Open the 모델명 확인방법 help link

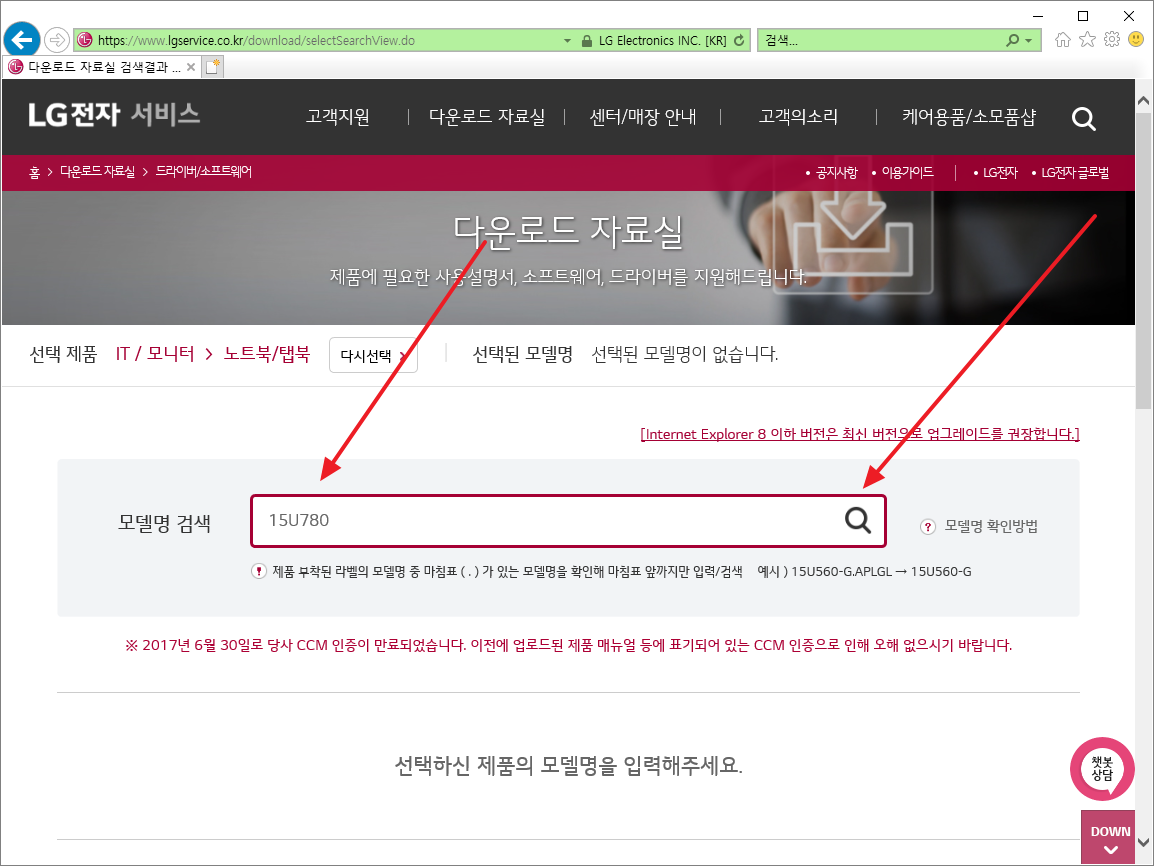point(980,526)
